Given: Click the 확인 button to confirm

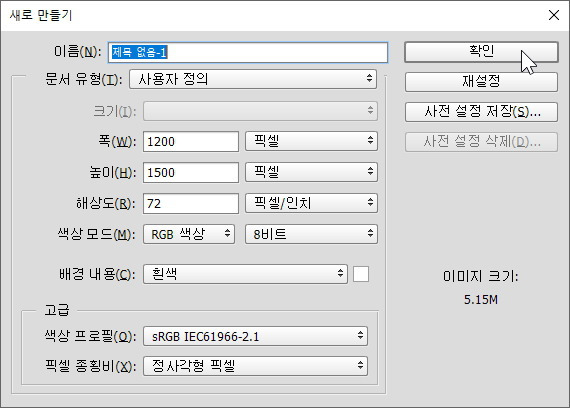Looking at the screenshot, I should pyautogui.click(x=481, y=52).
